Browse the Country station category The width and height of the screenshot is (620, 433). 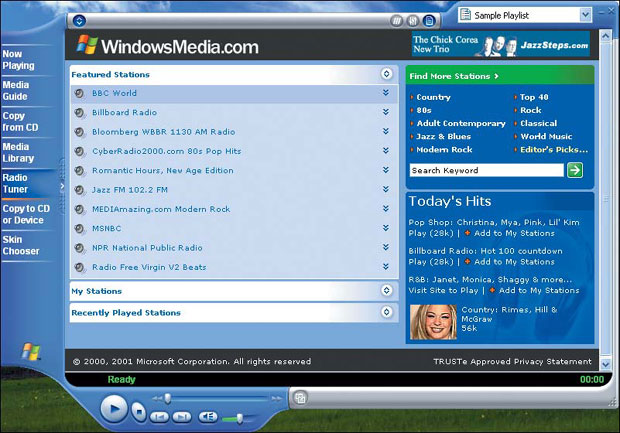pos(433,97)
